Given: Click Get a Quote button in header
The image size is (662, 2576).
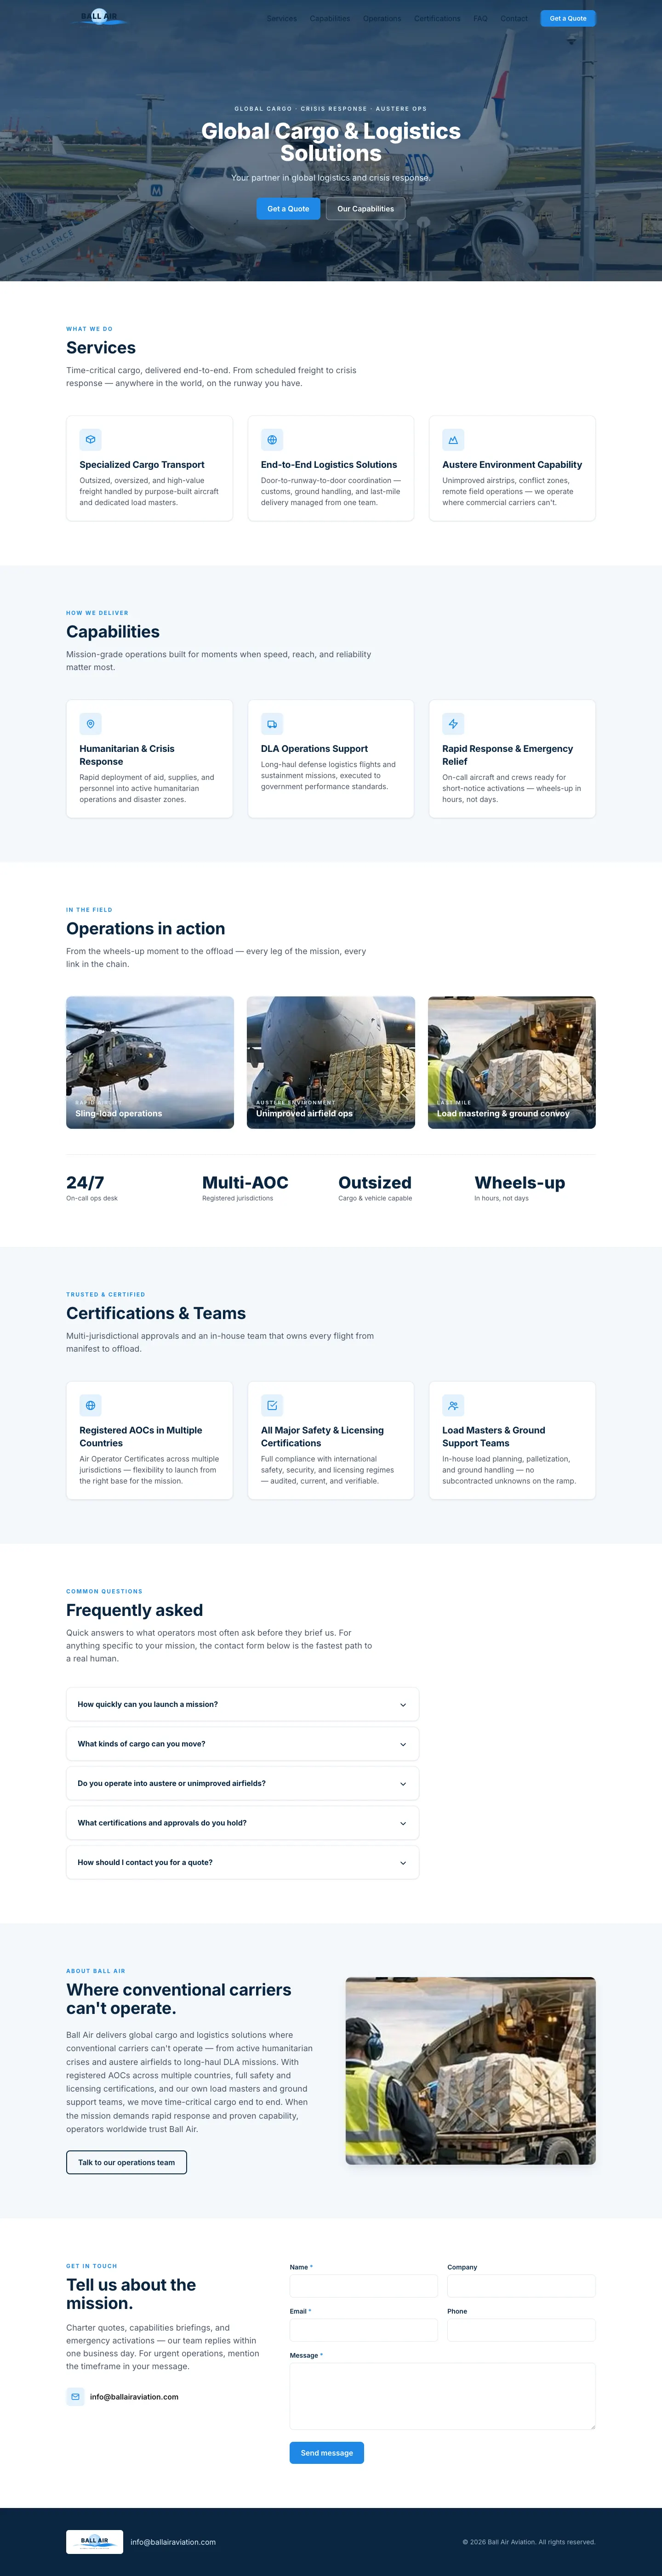Looking at the screenshot, I should 568,18.
